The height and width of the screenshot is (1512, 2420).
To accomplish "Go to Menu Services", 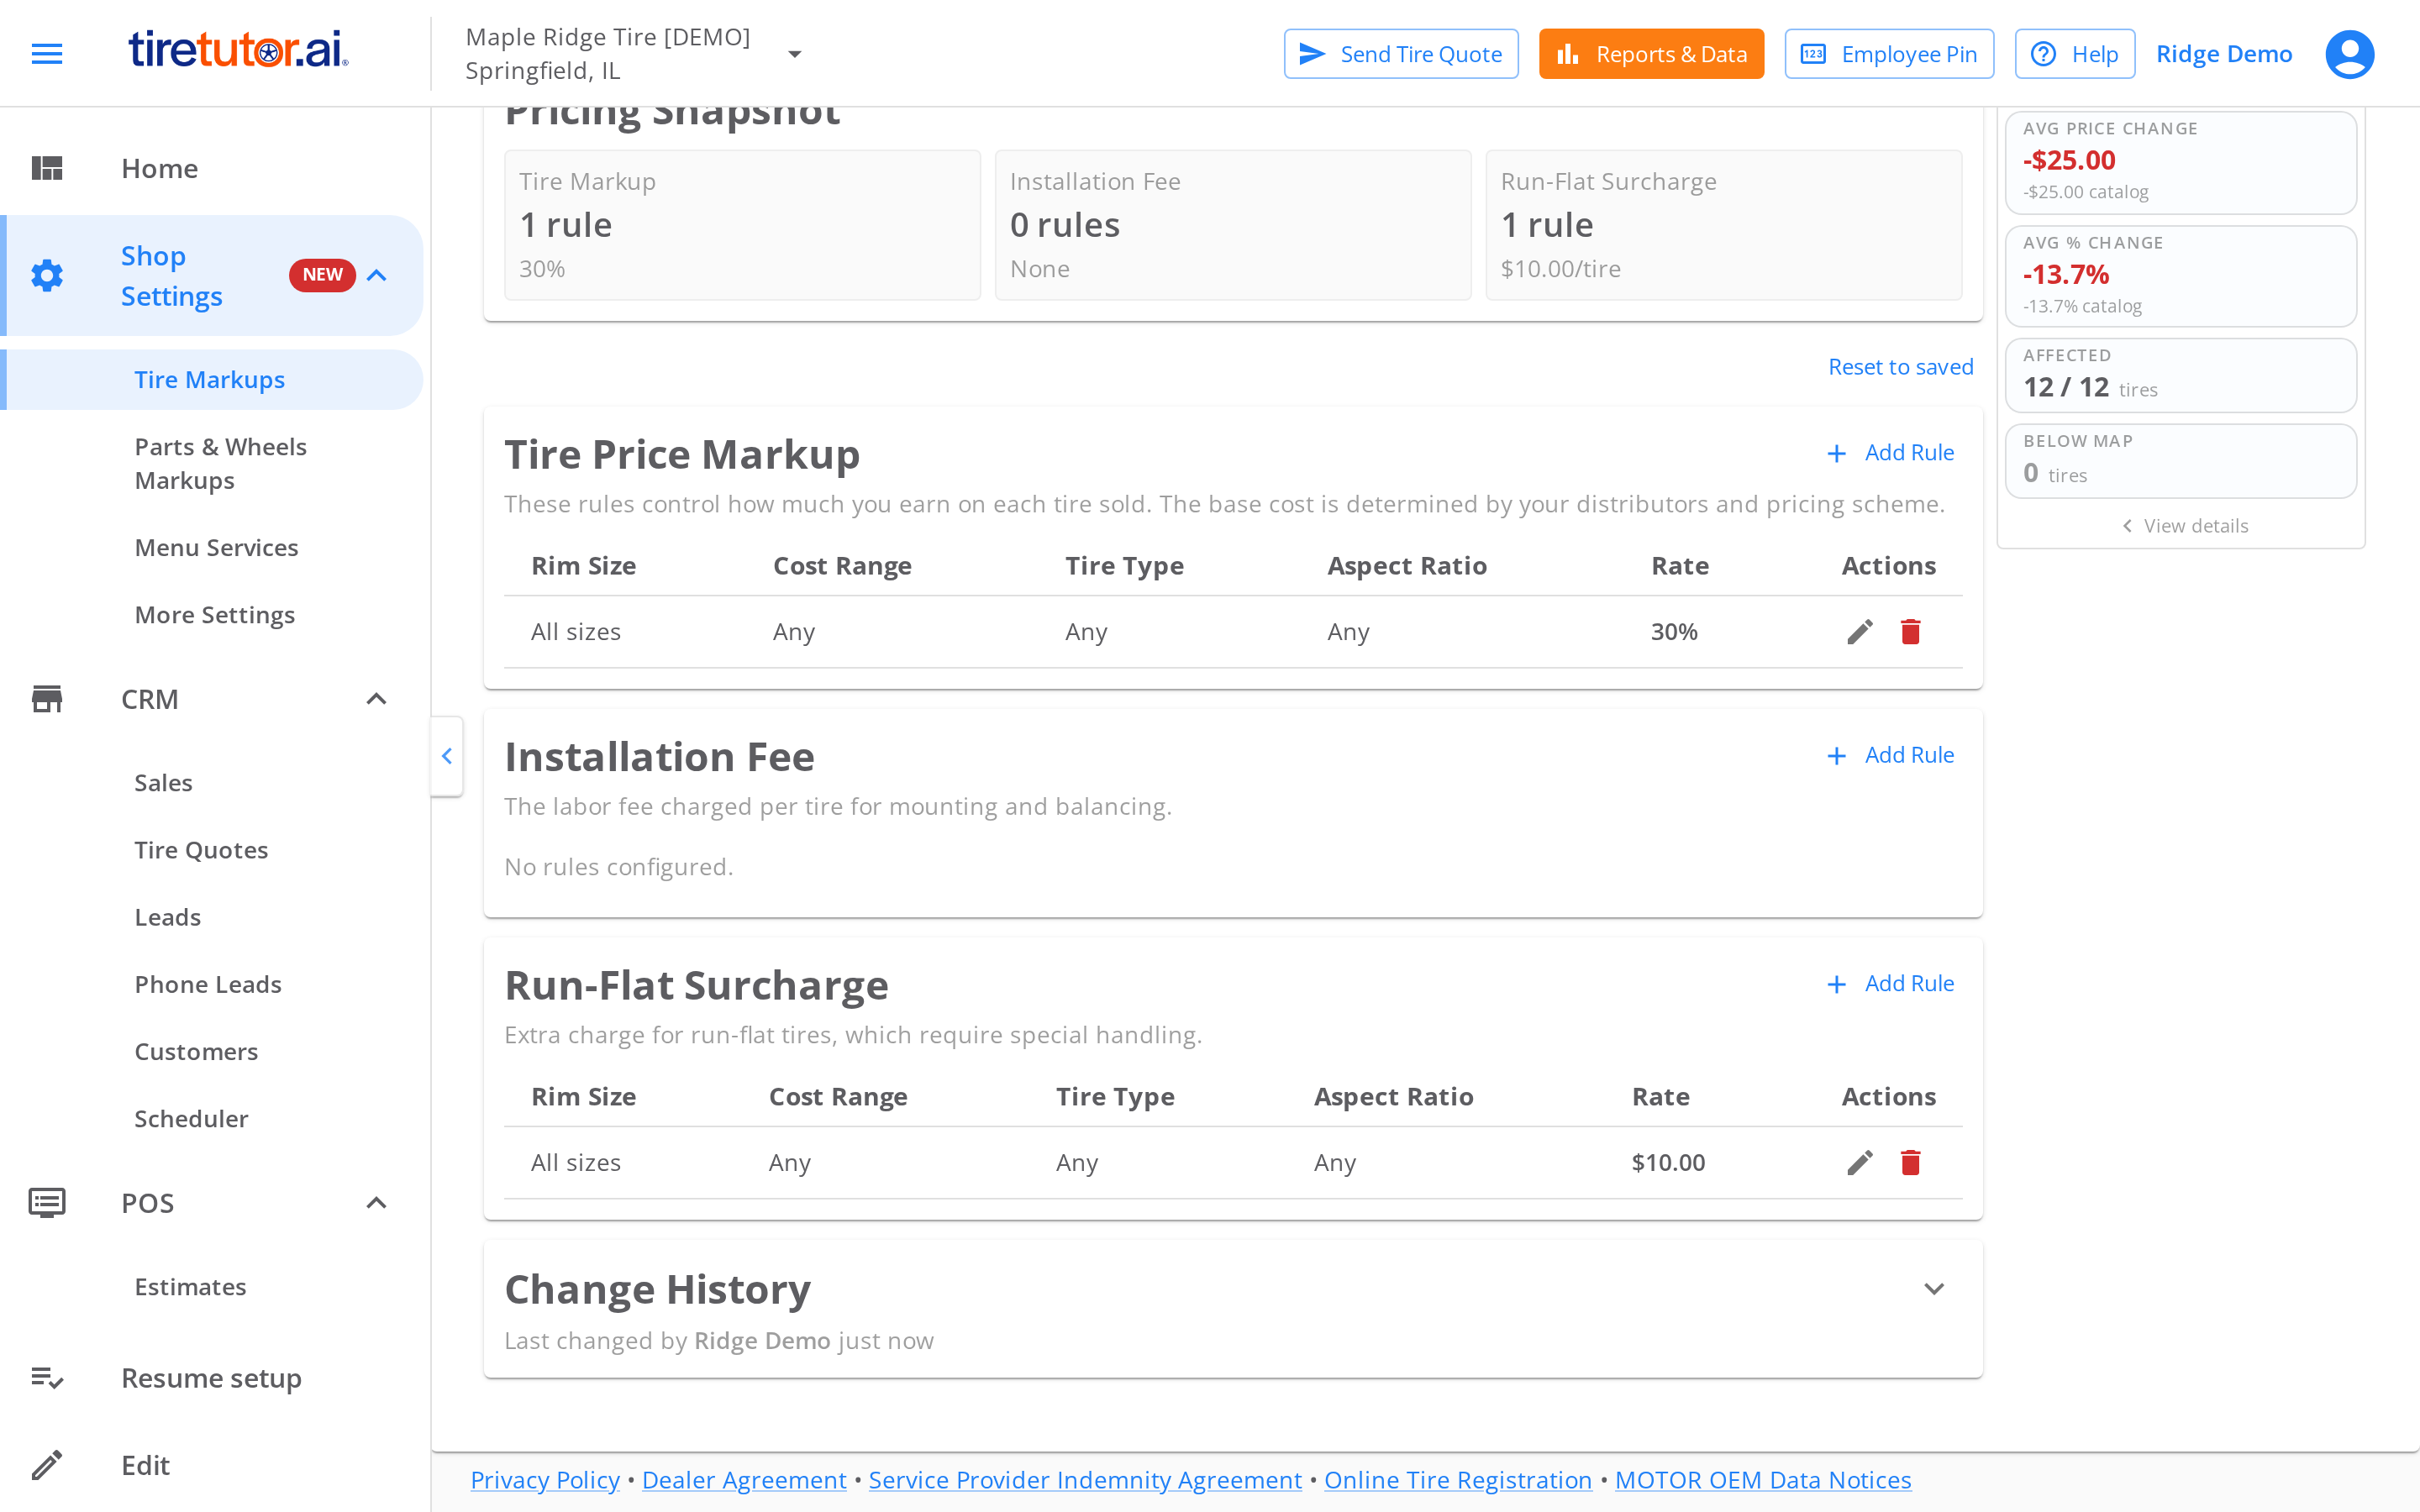I will [x=216, y=548].
